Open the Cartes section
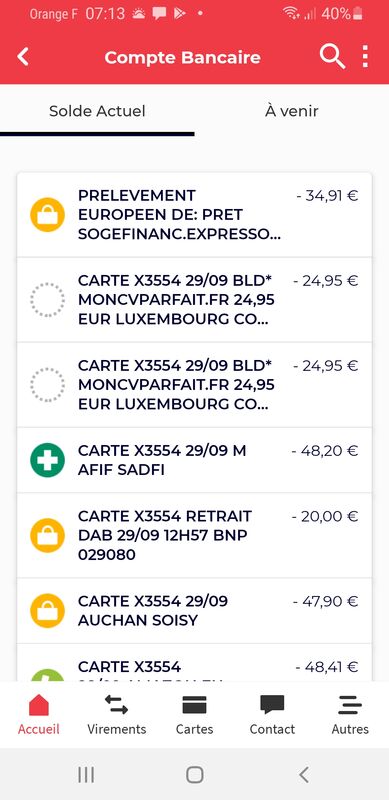This screenshot has width=389, height=800. pyautogui.click(x=194, y=715)
